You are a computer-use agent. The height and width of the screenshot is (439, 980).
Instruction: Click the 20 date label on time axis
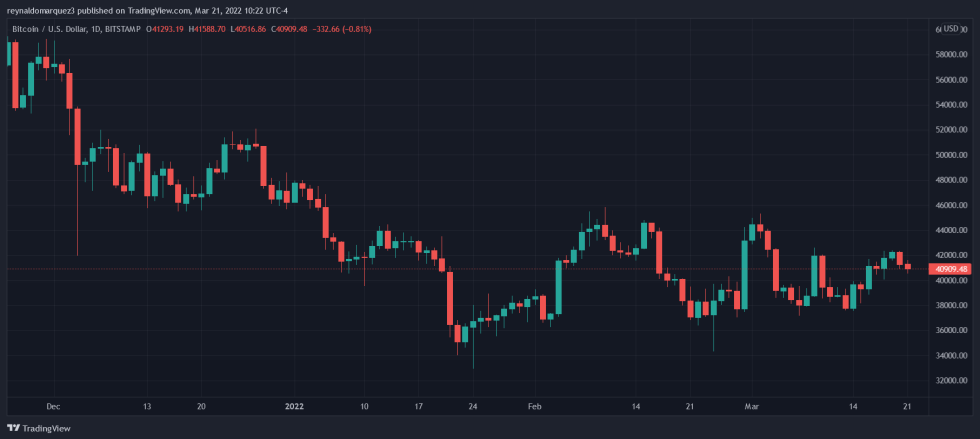201,406
